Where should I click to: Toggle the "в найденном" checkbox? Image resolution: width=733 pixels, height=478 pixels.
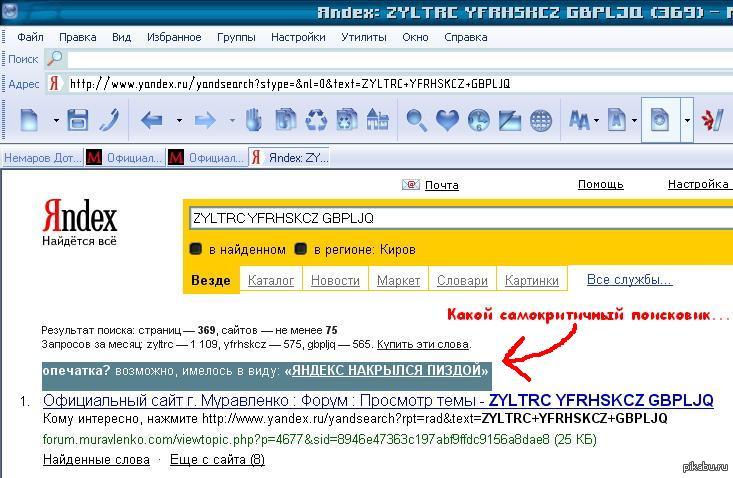(x=197, y=249)
